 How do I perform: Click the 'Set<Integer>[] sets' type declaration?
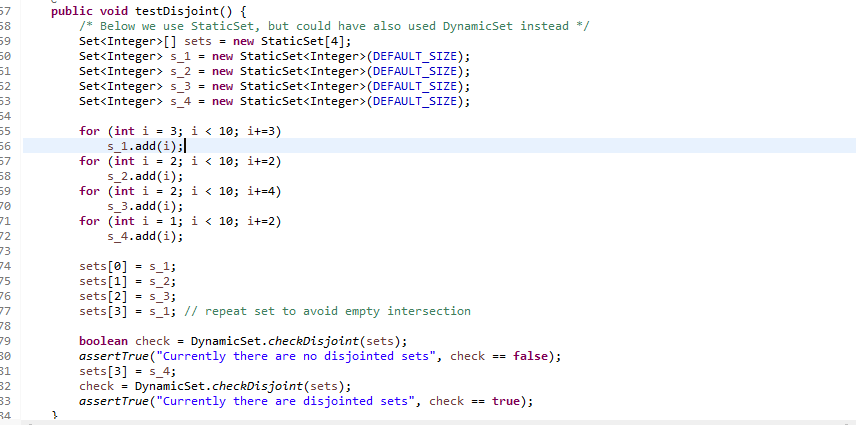[145, 41]
